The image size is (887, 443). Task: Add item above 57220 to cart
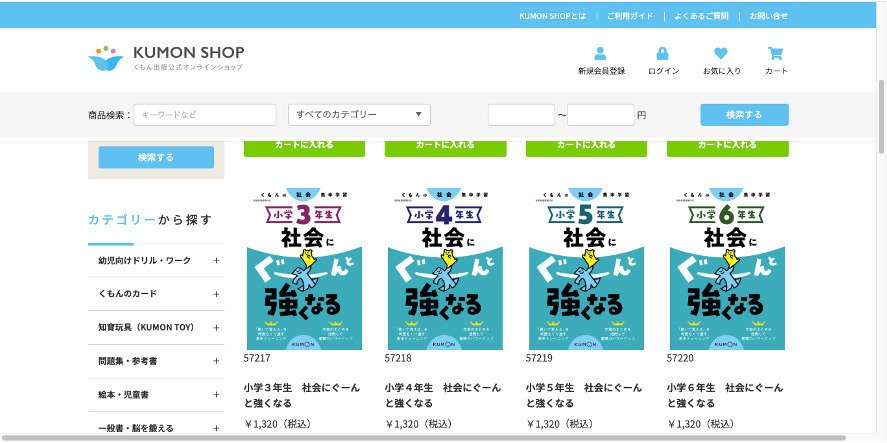[x=727, y=147]
